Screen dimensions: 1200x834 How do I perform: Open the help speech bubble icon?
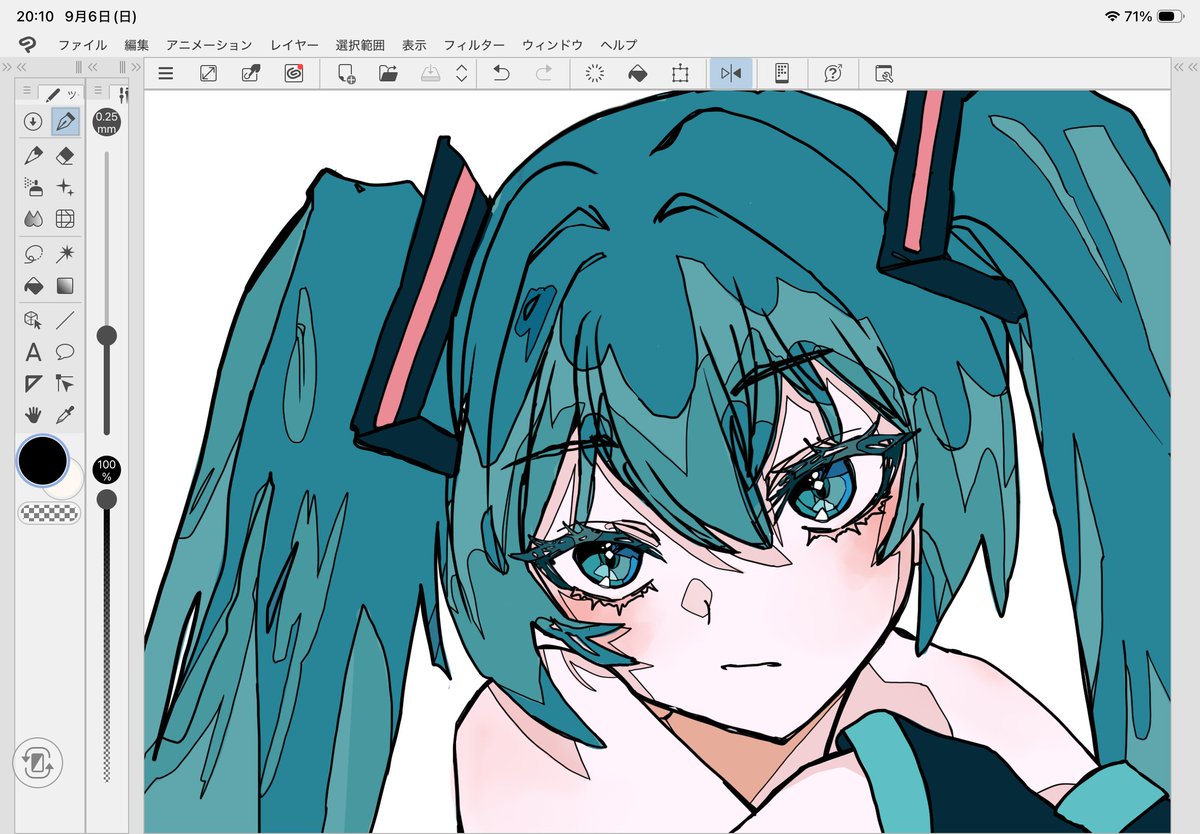(x=832, y=73)
